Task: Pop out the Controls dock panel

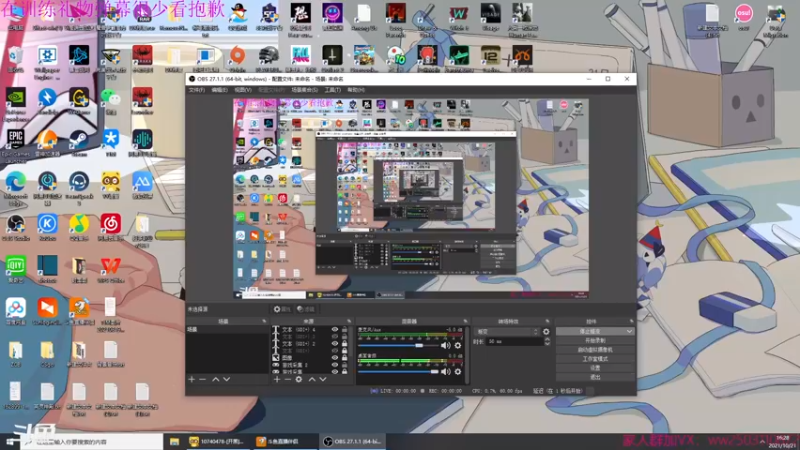Action: click(x=632, y=321)
